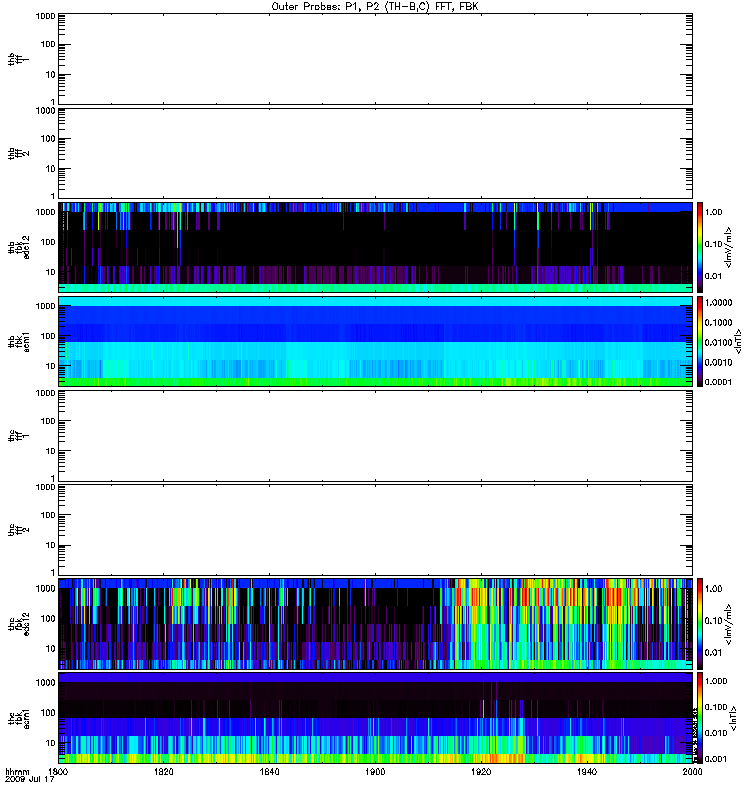
Task: Click the "1820" time axis label
Action: coord(163,771)
